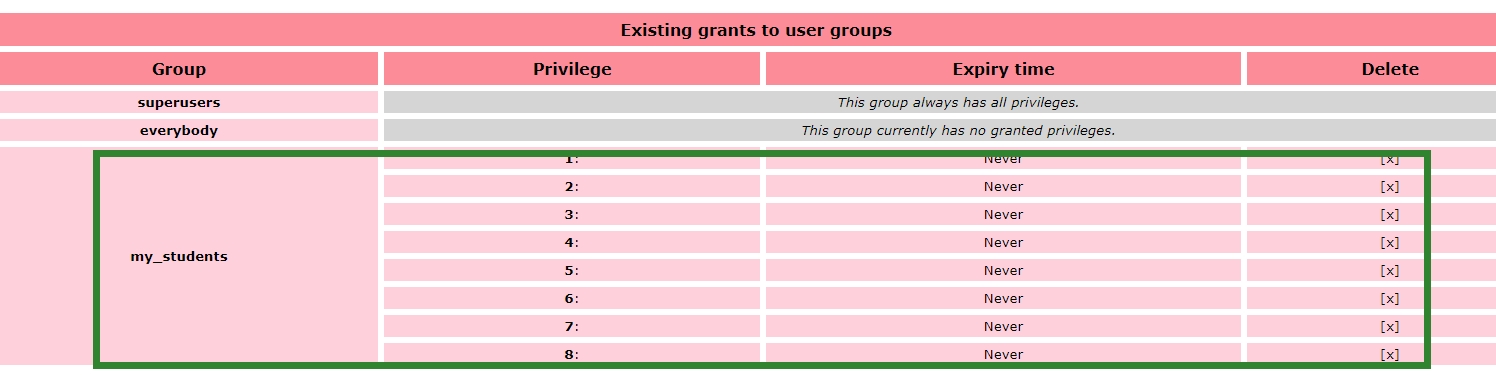Screen dimensions: 1496x375
Task: Click 'Never' expiry in privilege 7 row
Action: 1003,326
